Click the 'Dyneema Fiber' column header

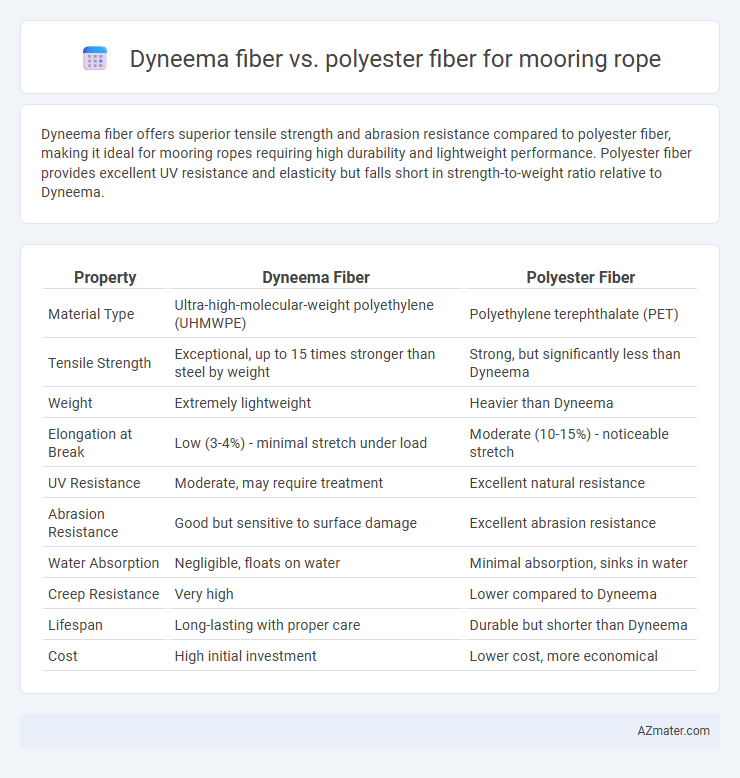click(x=316, y=277)
